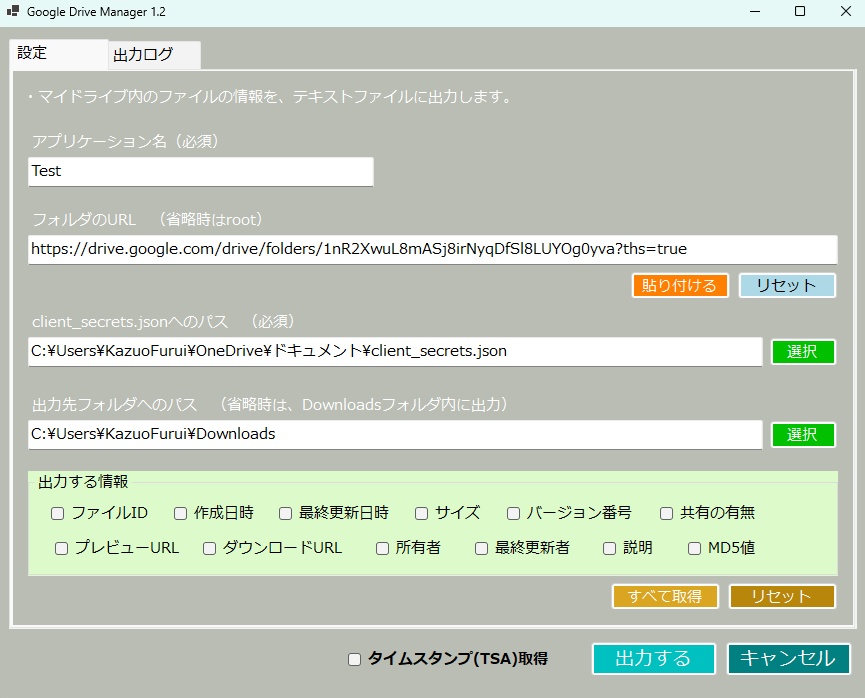The width and height of the screenshot is (865, 698).
Task: Select the 設定 tab
Action: (58, 54)
